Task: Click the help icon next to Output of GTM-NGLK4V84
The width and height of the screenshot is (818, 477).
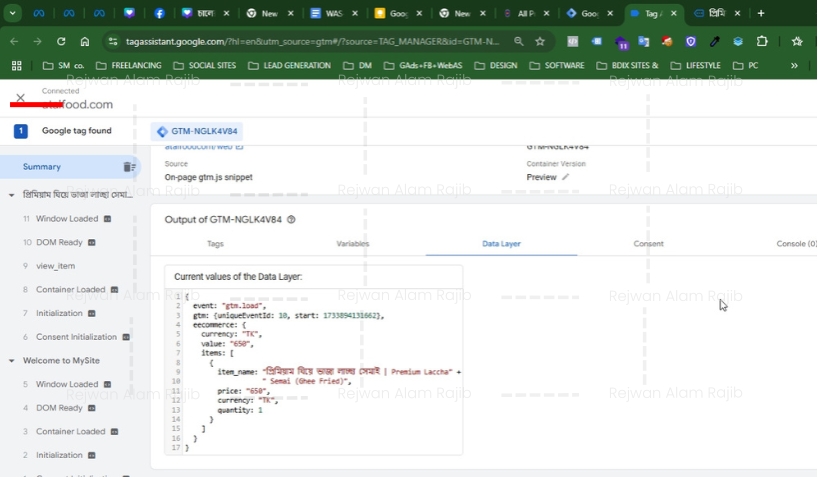Action: point(291,219)
